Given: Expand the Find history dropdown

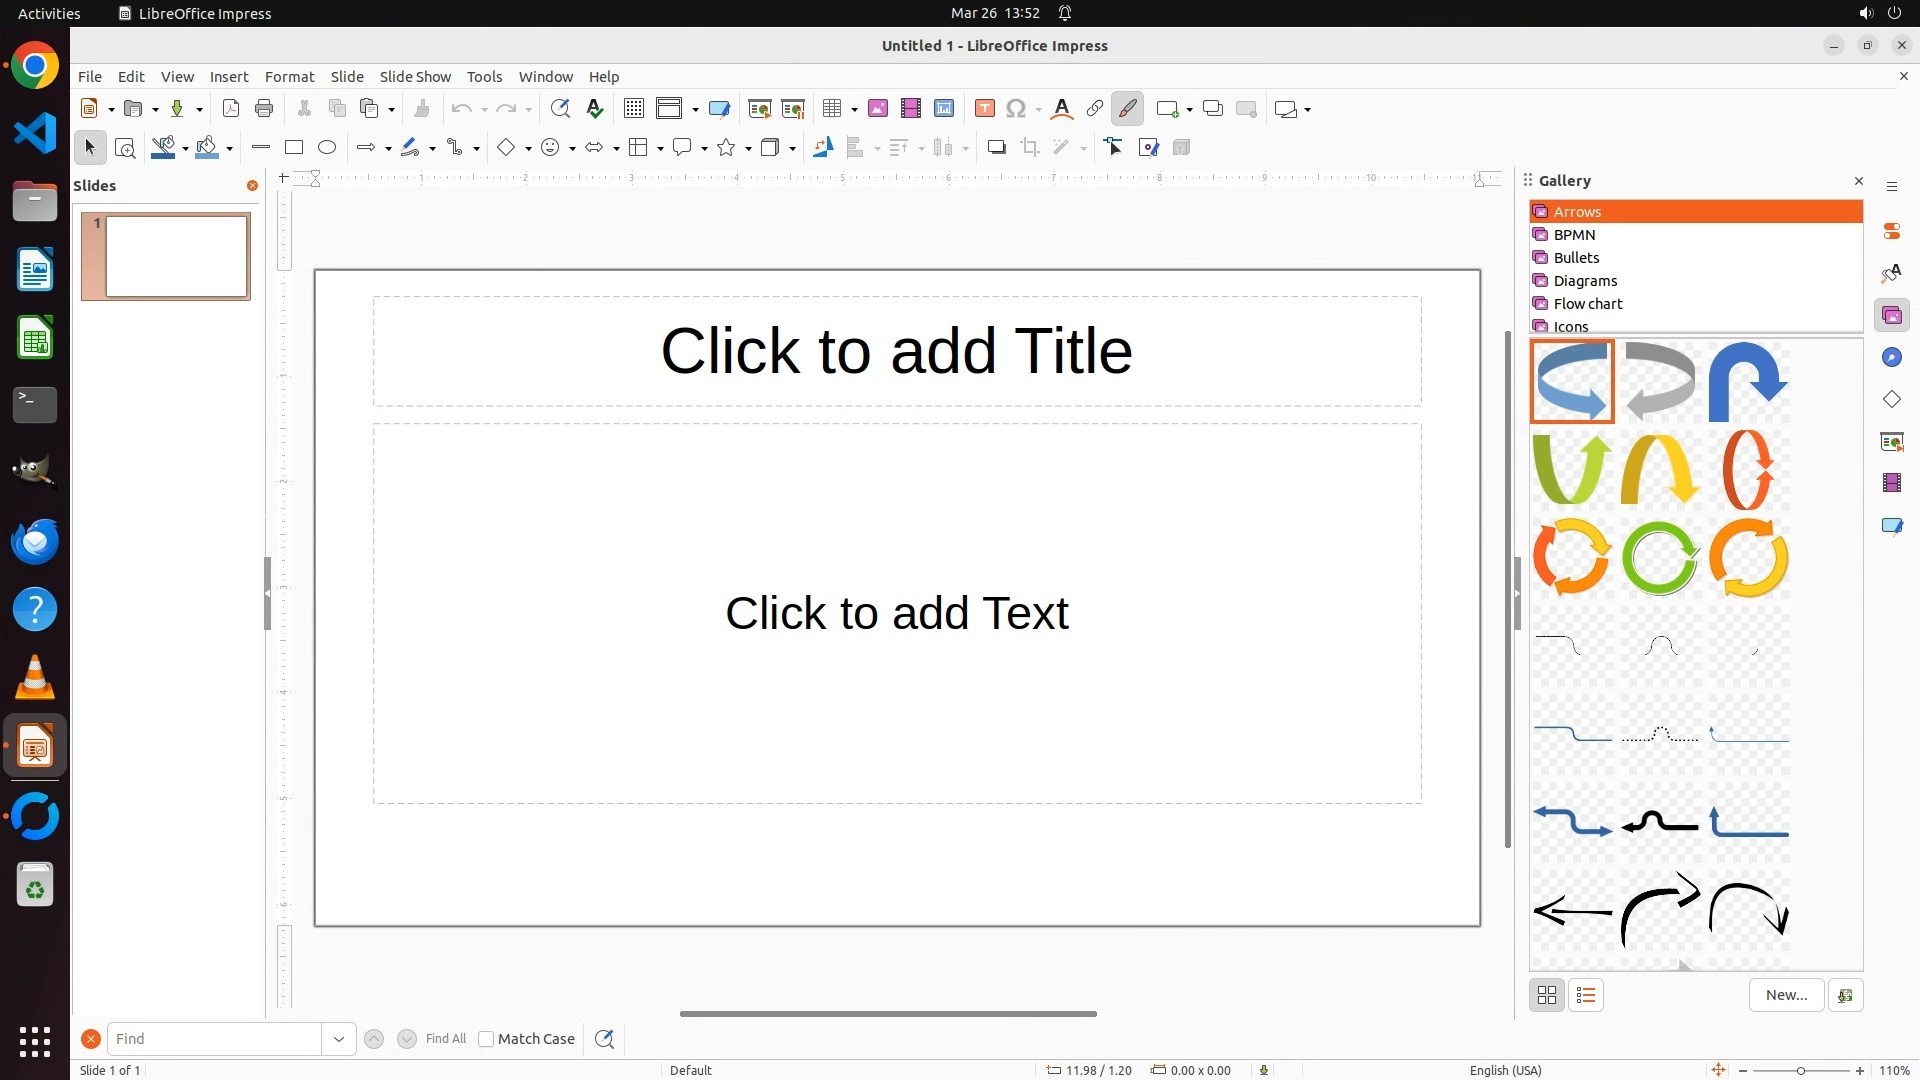Looking at the screenshot, I should (339, 1039).
